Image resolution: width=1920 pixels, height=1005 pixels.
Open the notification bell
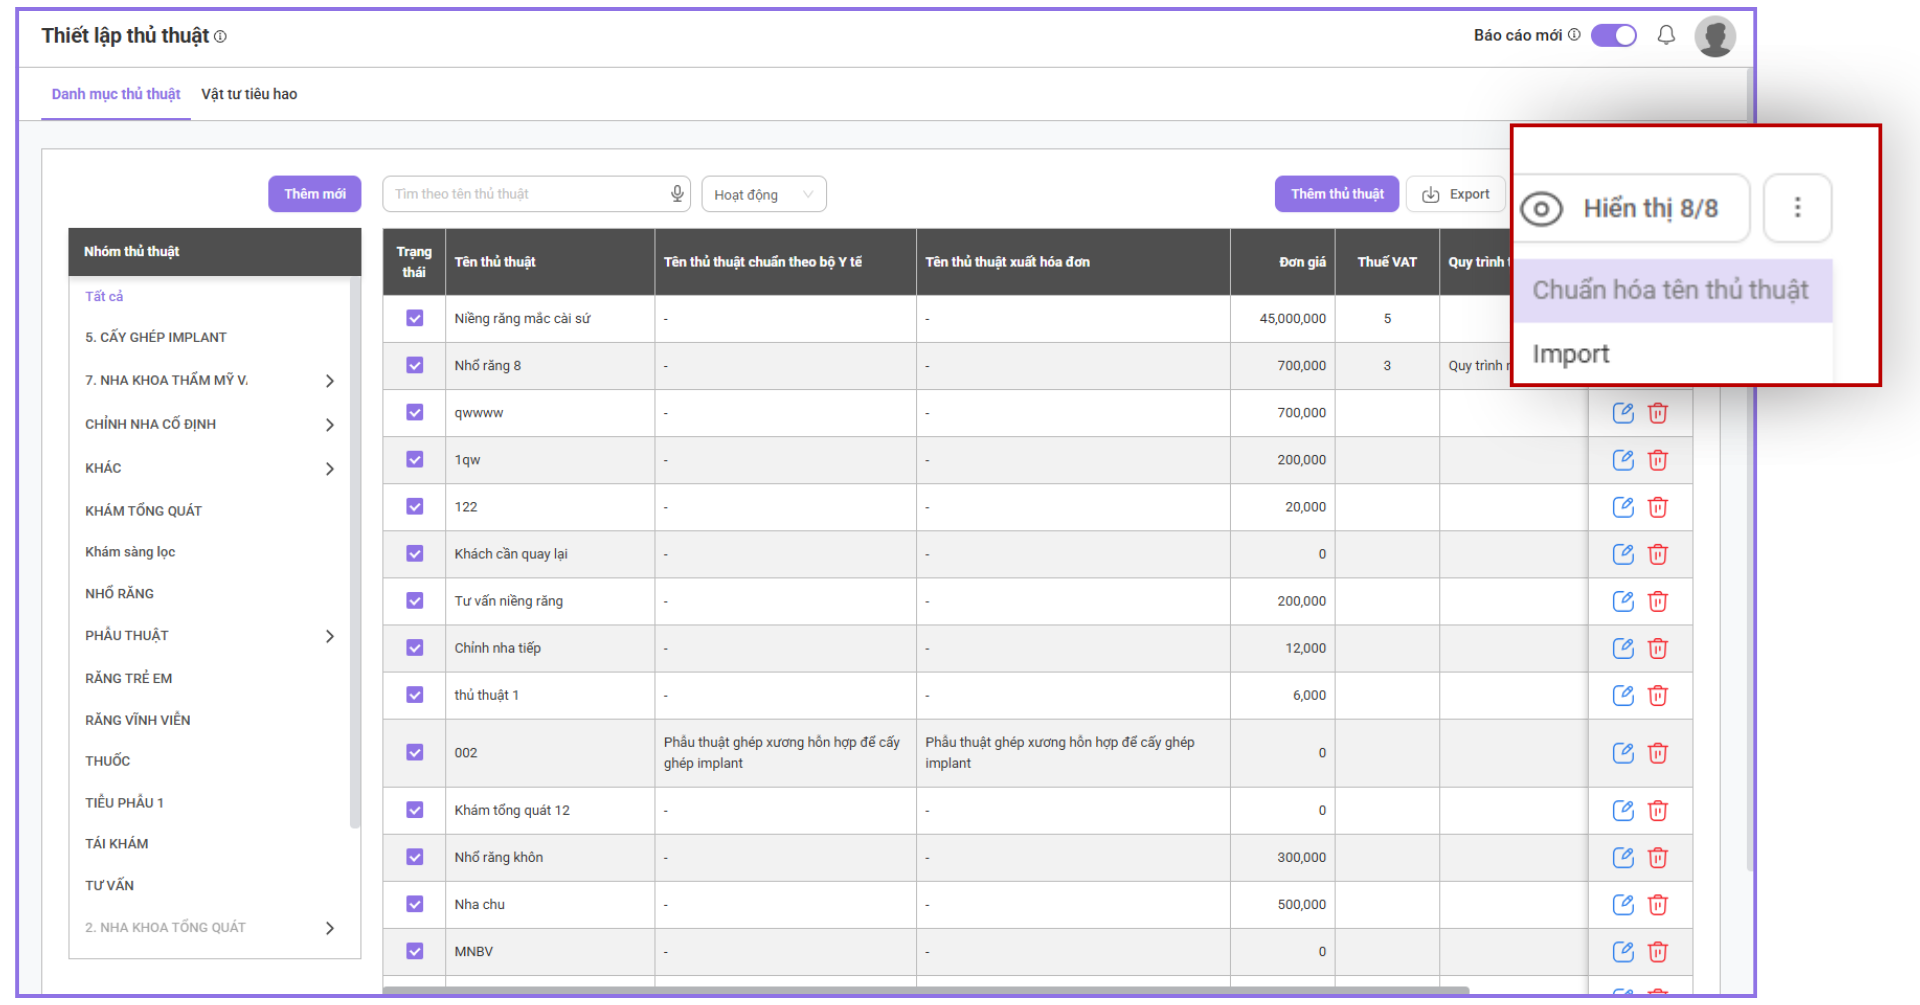pos(1666,35)
